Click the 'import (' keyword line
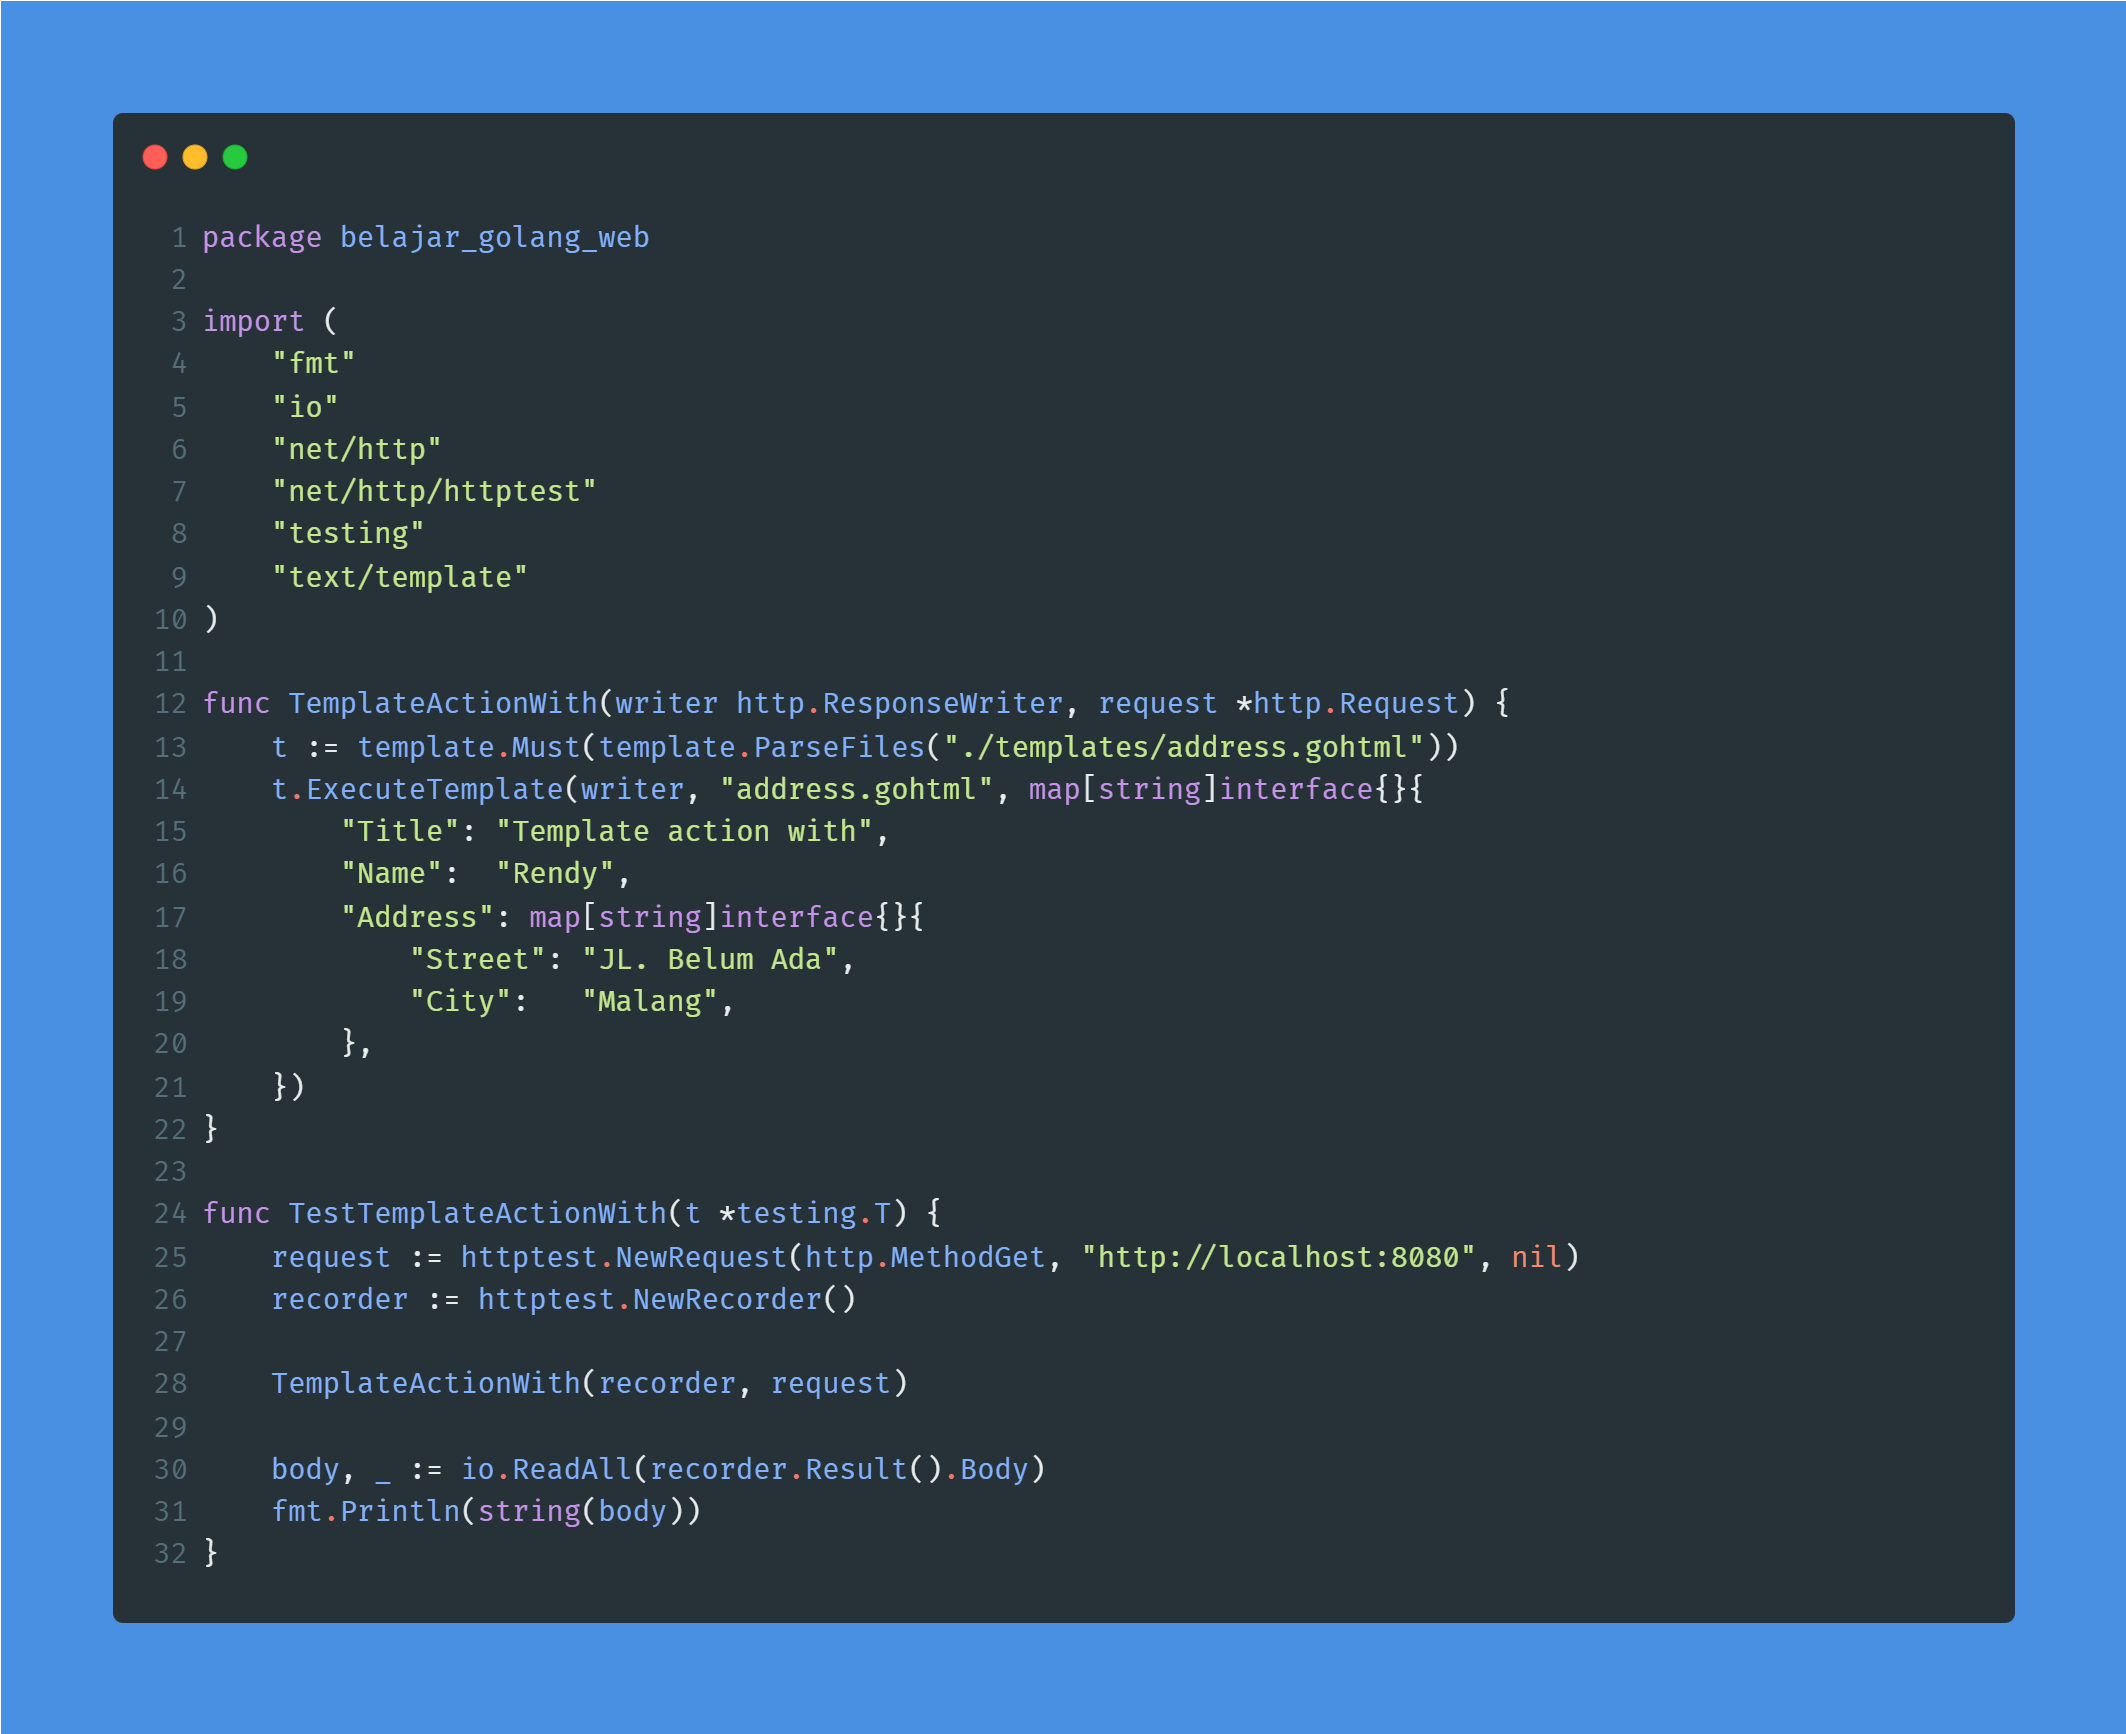Screen dimensions: 2126x1734 [x=270, y=321]
